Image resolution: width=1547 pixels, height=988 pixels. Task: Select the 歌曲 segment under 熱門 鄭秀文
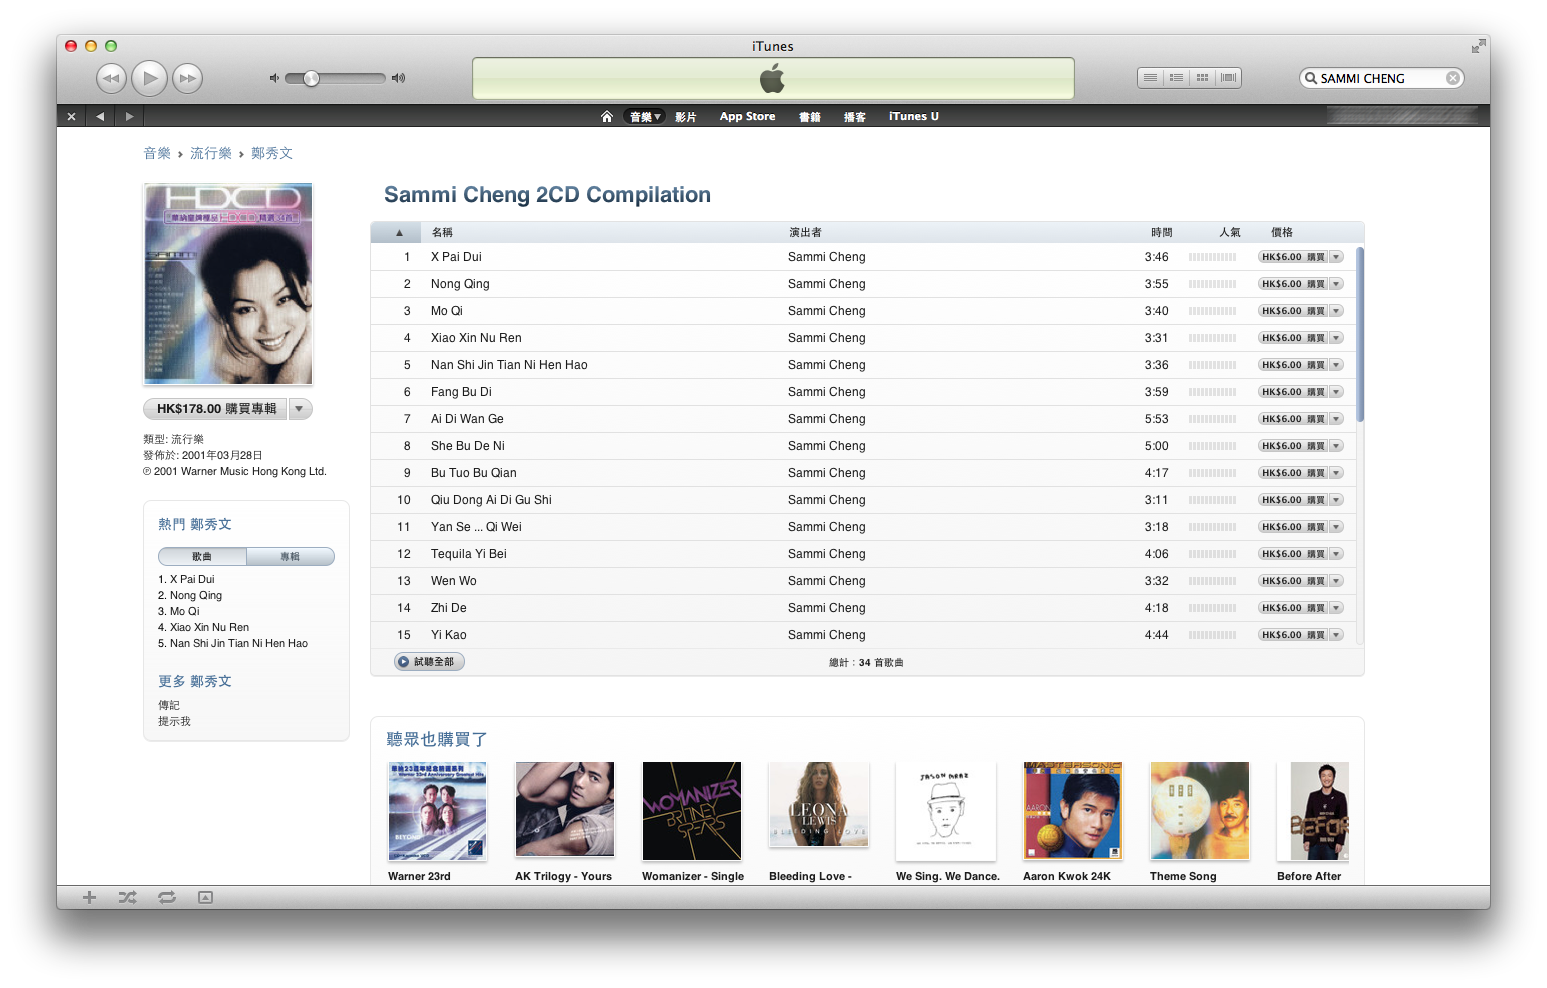[202, 557]
